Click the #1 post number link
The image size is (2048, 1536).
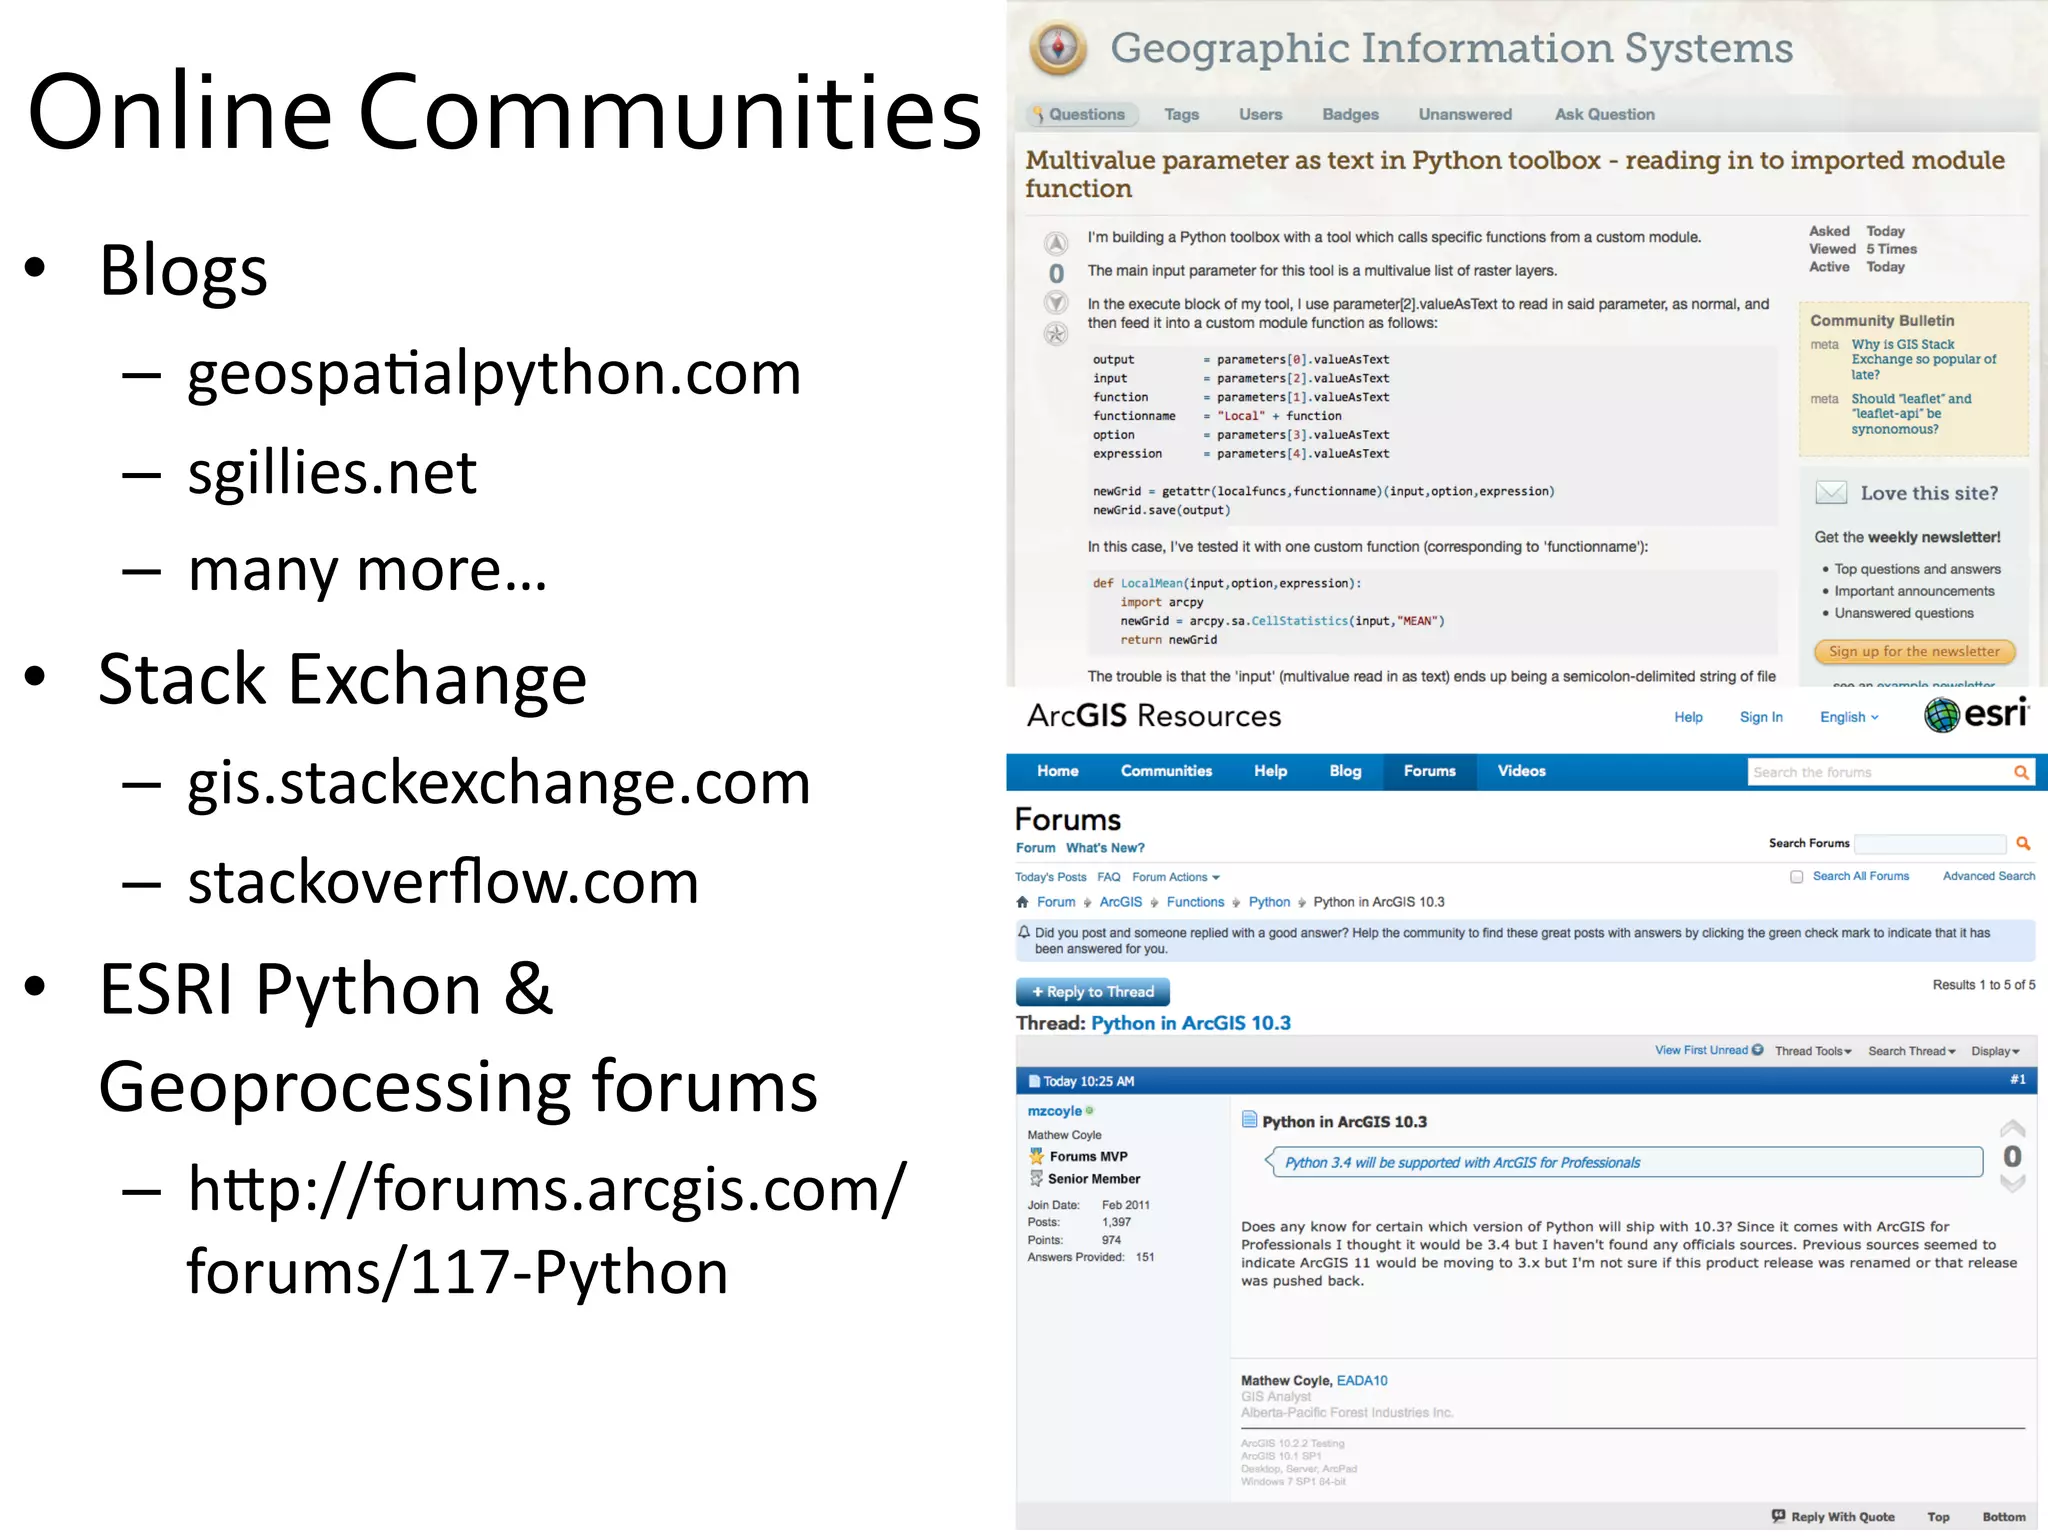[x=2017, y=1080]
